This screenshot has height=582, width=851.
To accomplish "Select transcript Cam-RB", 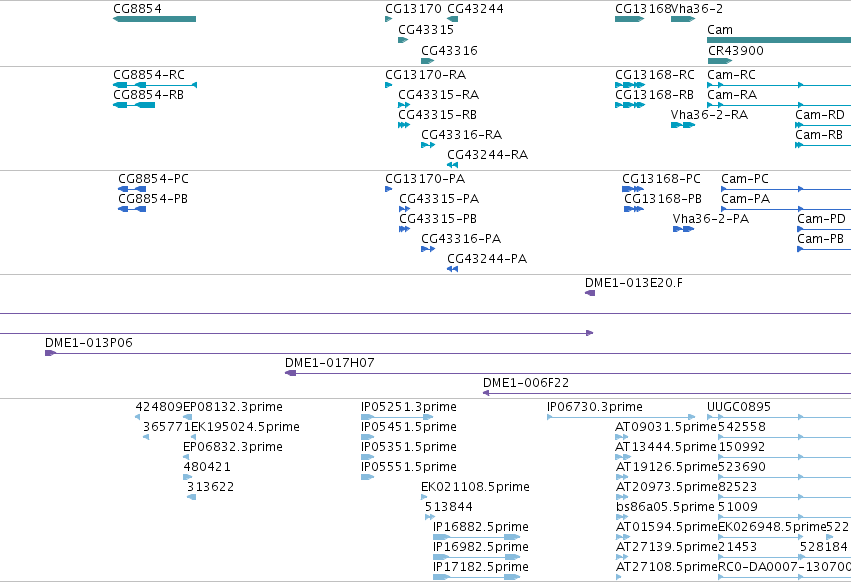I will tap(819, 135).
